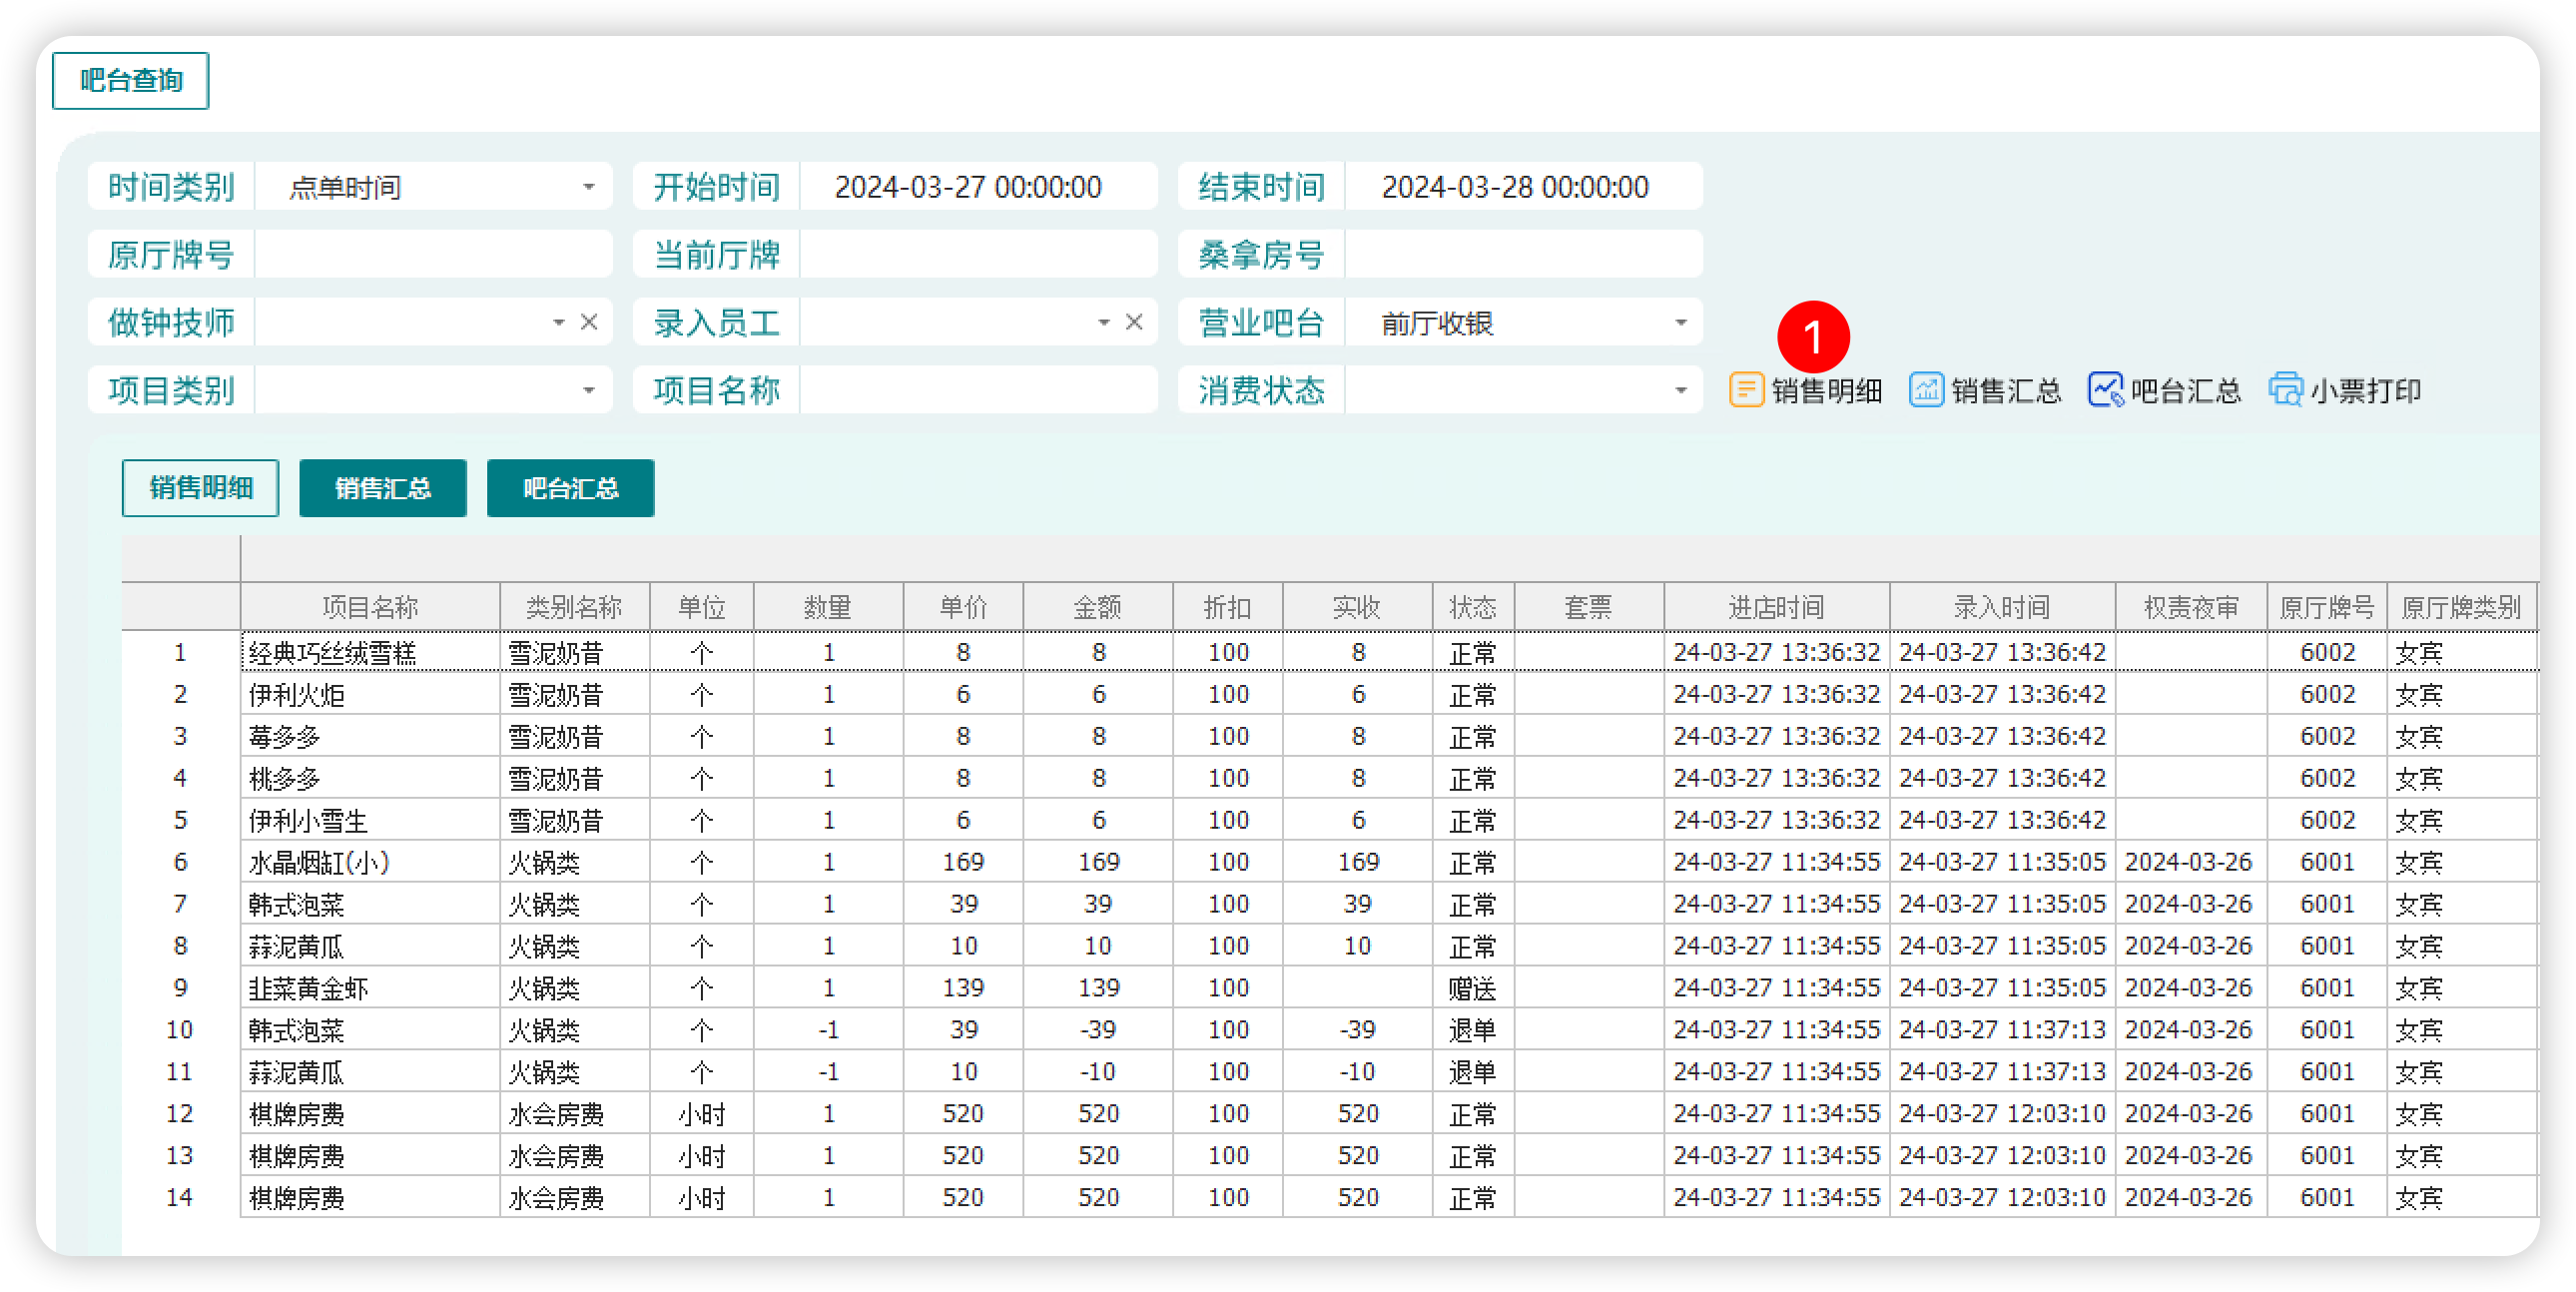Select the 莓多多 cell

(370, 736)
